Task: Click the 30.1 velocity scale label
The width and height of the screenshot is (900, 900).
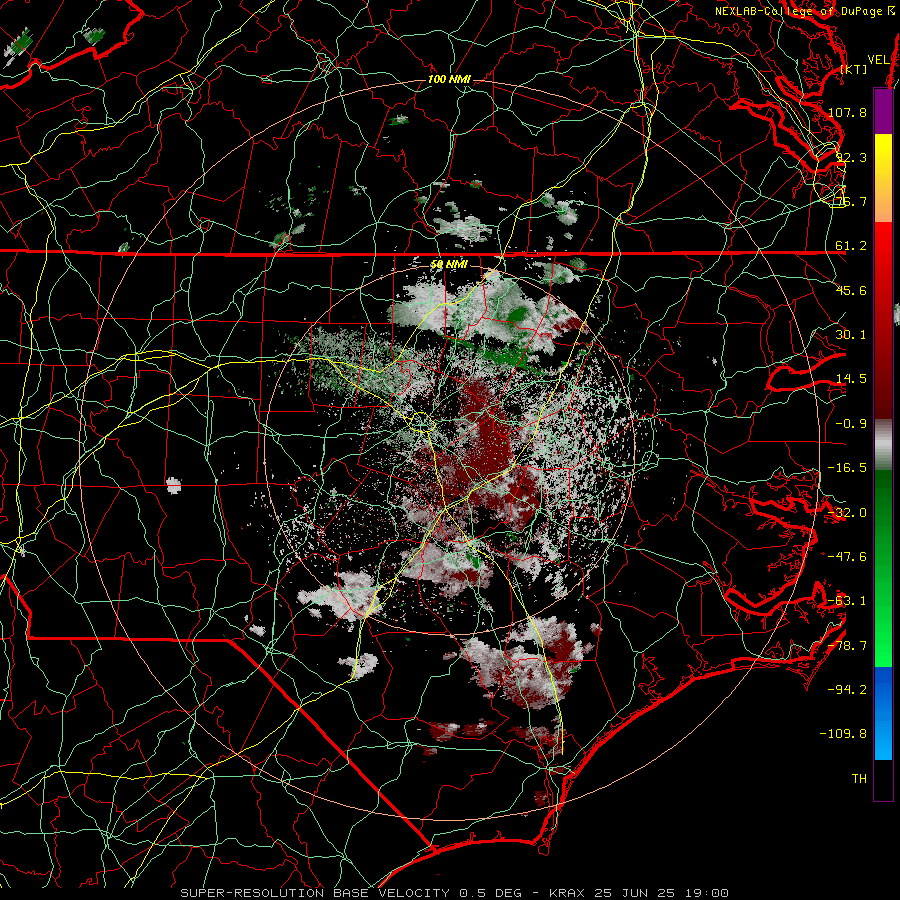Action: pos(851,335)
